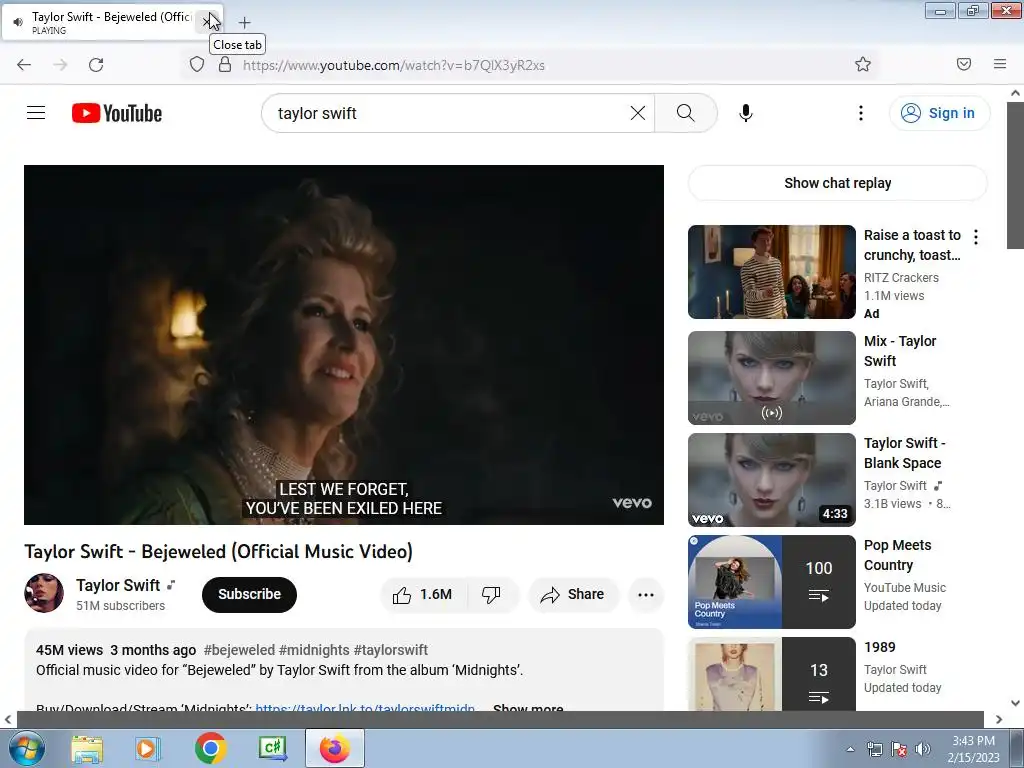Click the #bejeweled hashtag
This screenshot has width=1024, height=768.
pos(239,650)
